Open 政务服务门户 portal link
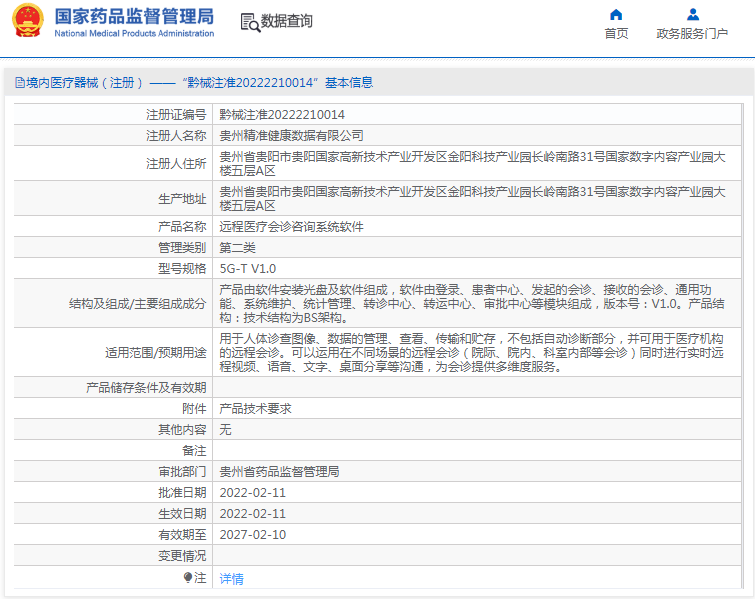 click(692, 34)
